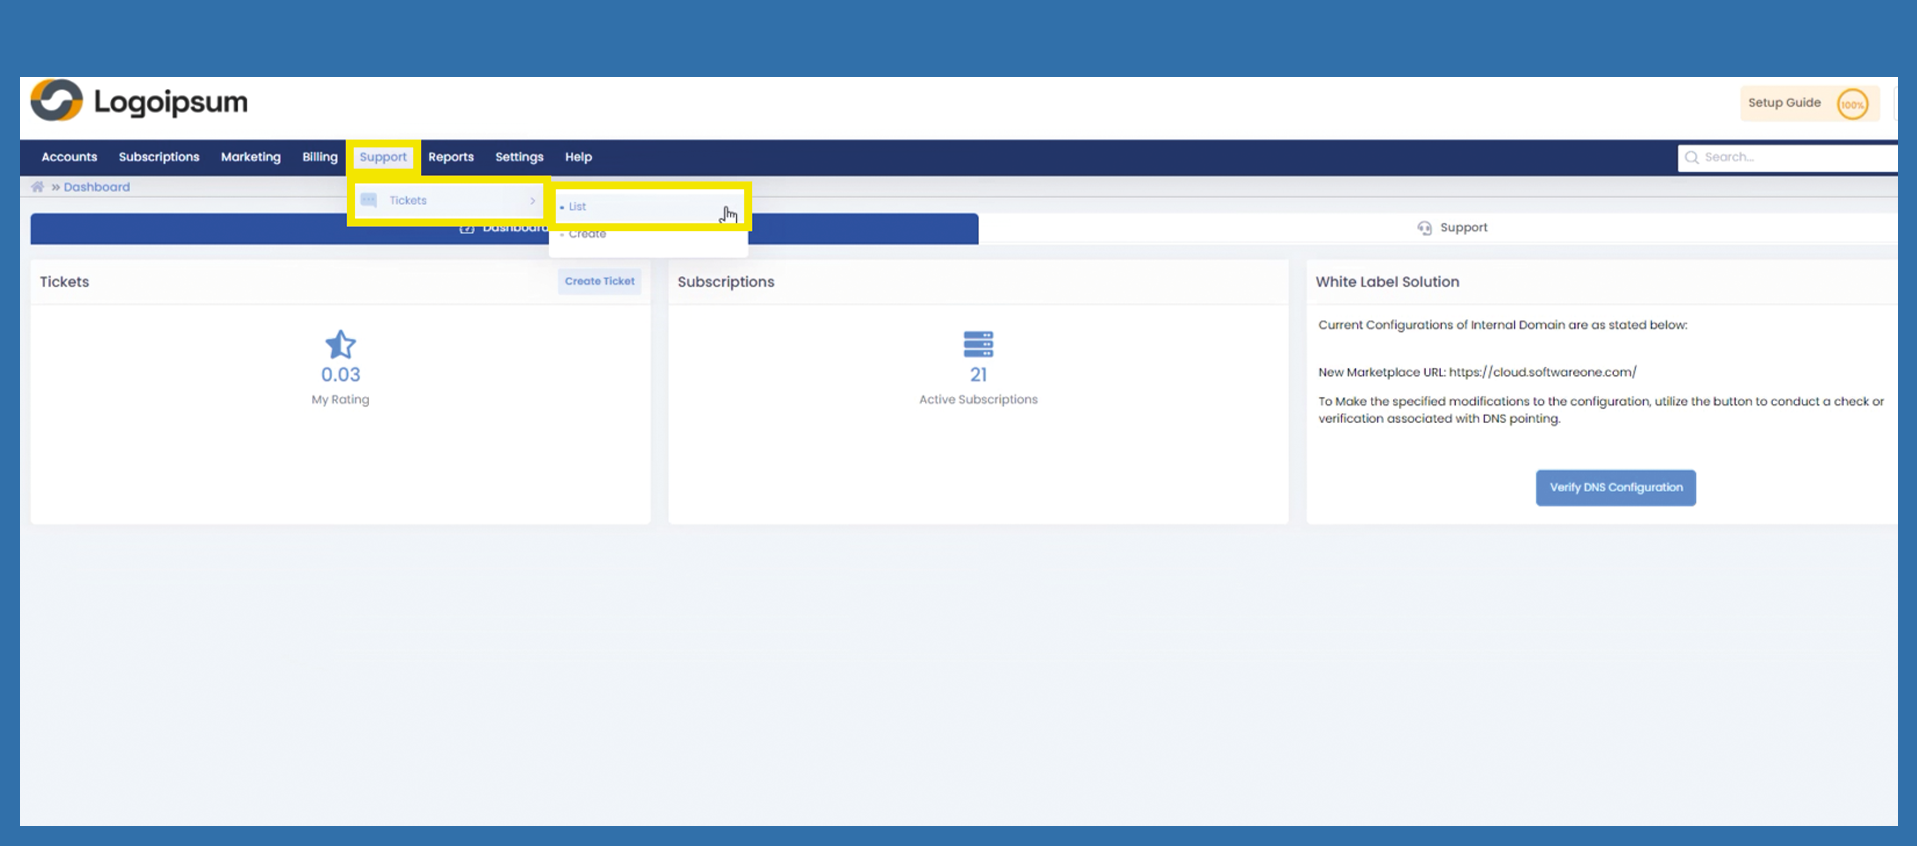Select Create under Tickets
Screen dimensions: 1917x846
587,234
